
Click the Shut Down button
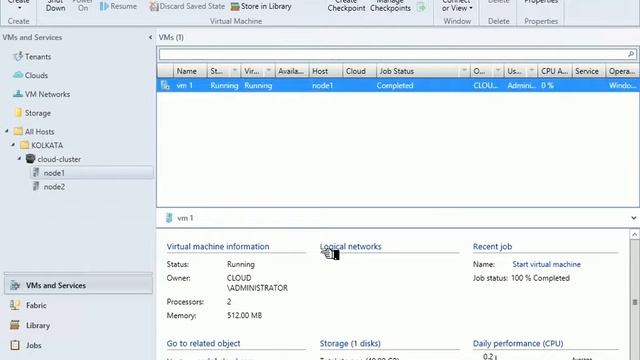pyautogui.click(x=56, y=6)
